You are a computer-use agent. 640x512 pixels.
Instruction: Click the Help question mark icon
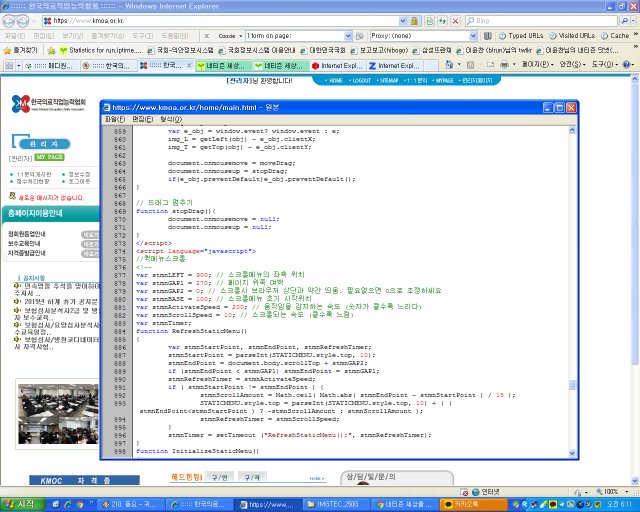coord(627,65)
